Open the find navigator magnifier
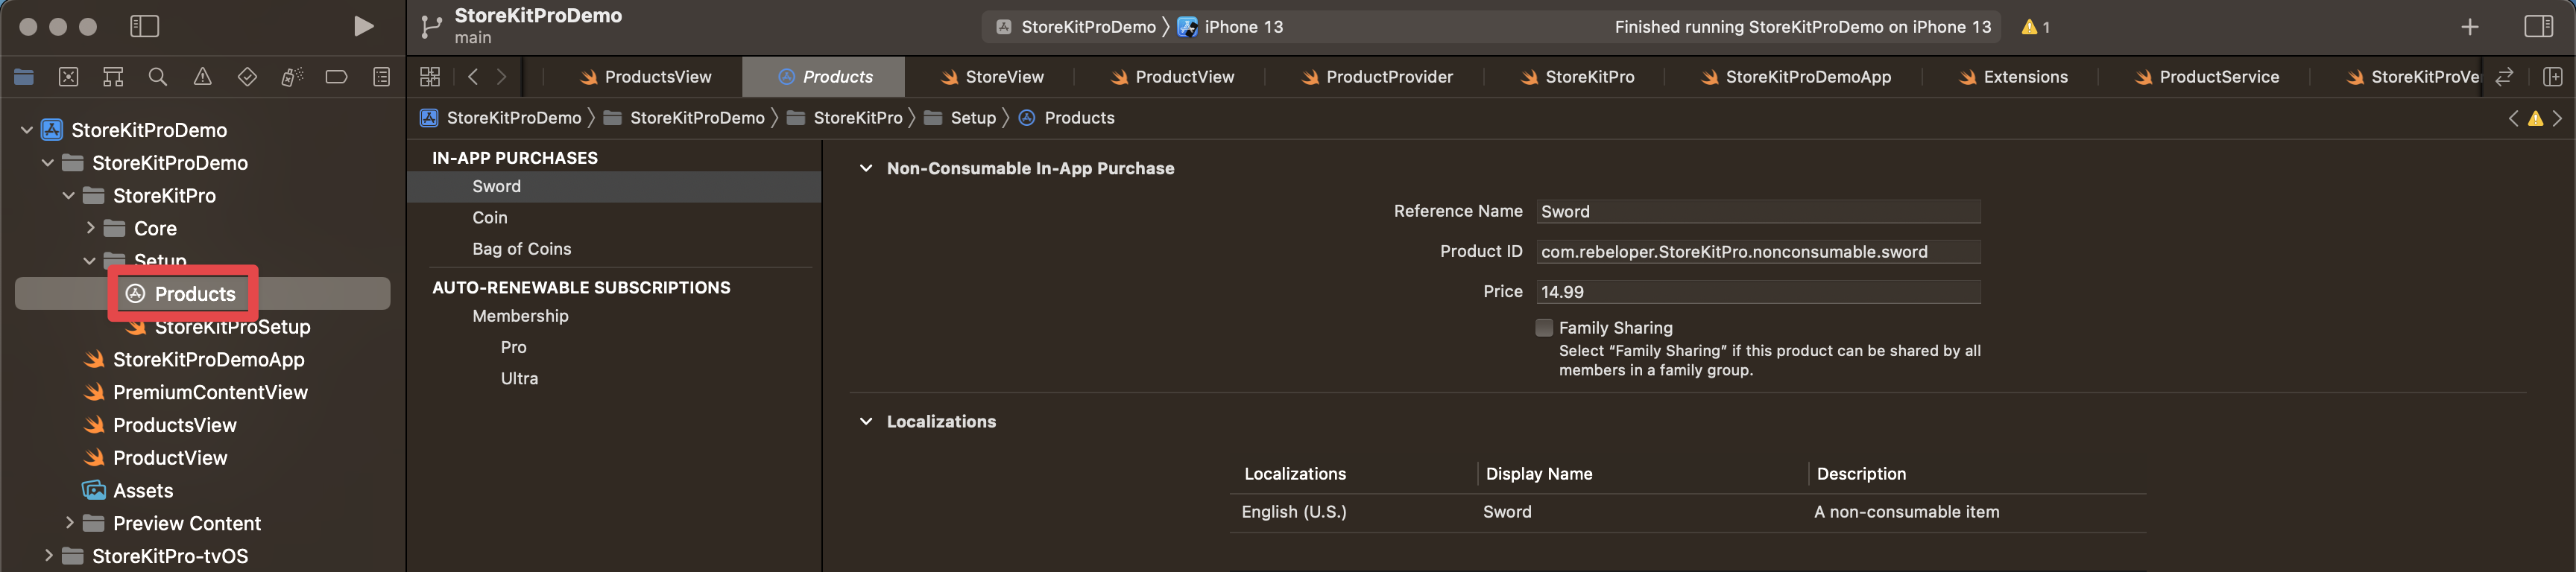Image resolution: width=2576 pixels, height=572 pixels. click(x=157, y=77)
